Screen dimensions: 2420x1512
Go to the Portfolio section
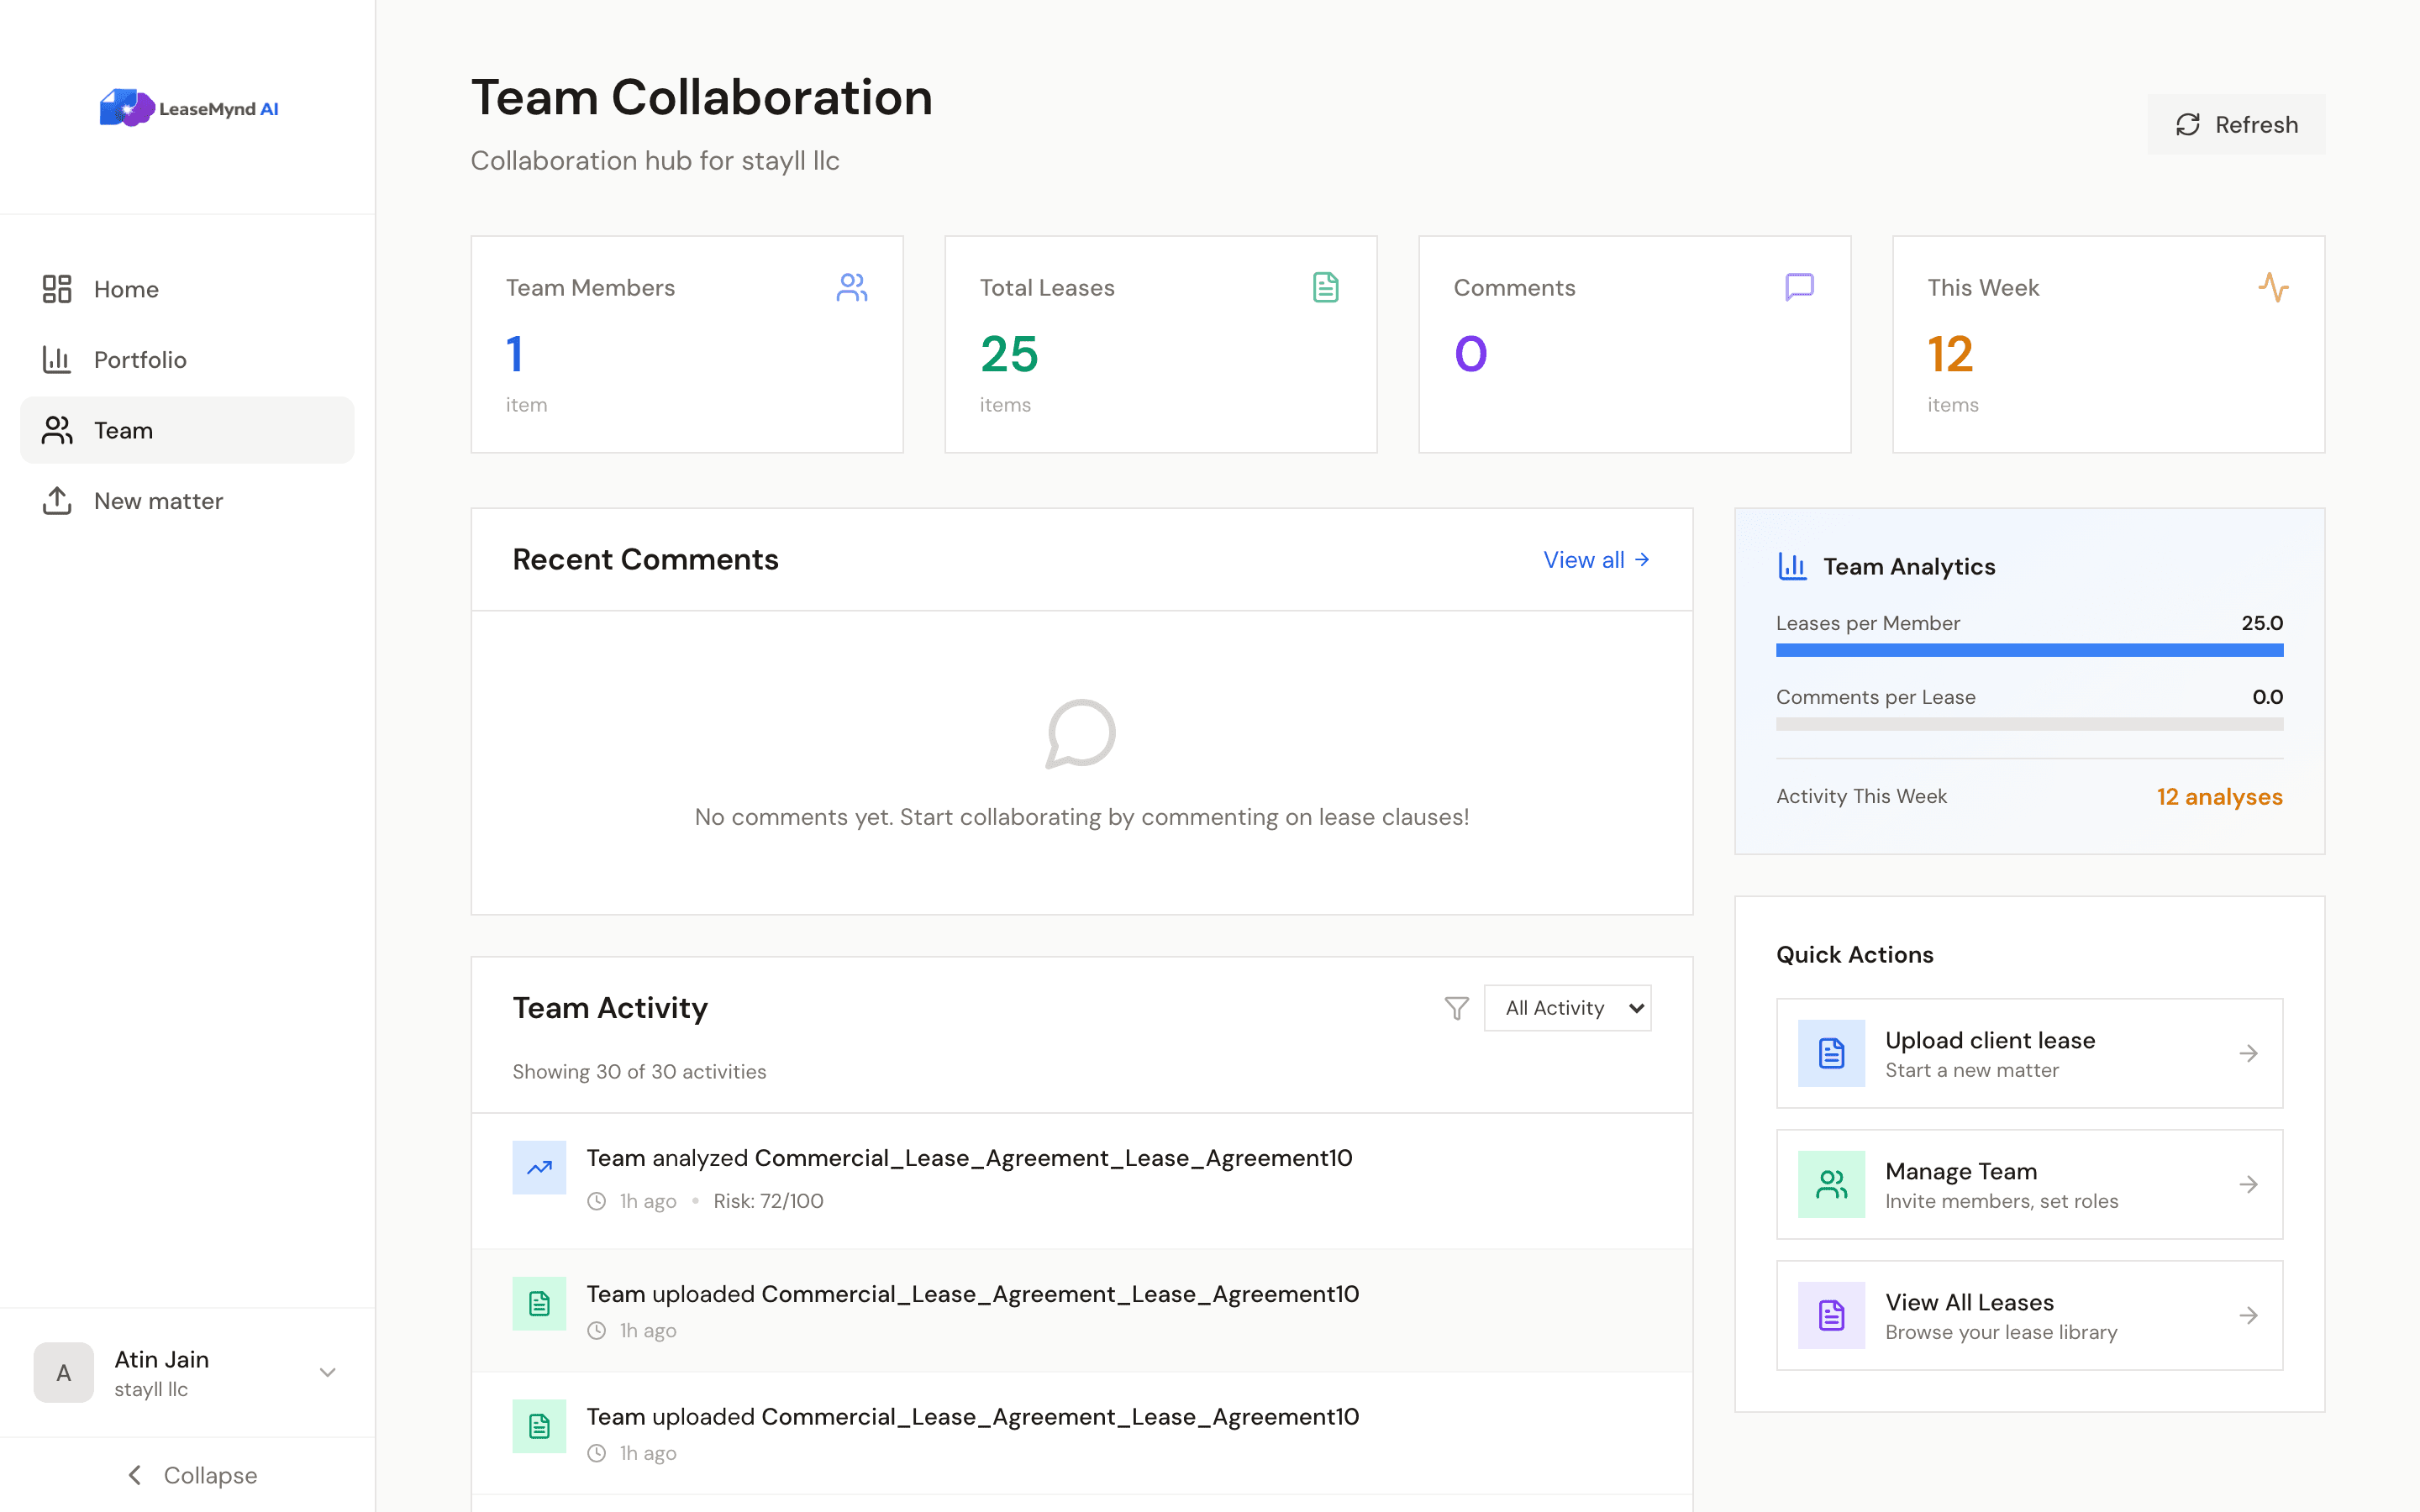pos(187,359)
